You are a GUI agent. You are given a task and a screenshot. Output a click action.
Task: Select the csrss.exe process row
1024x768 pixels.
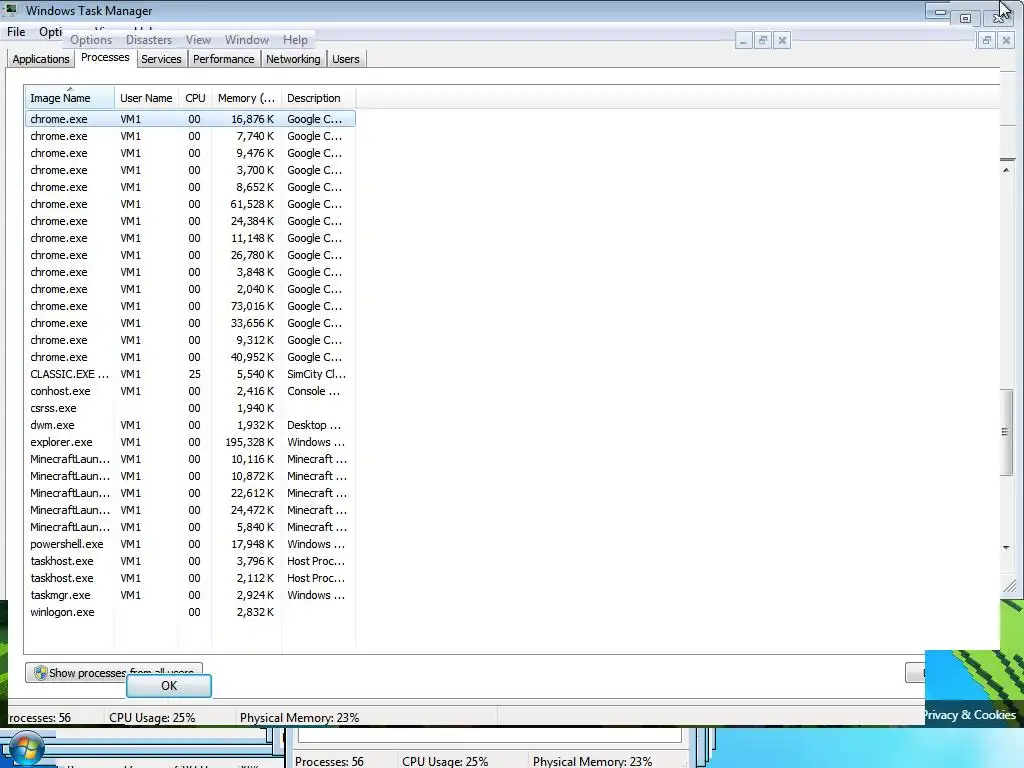[x=190, y=408]
